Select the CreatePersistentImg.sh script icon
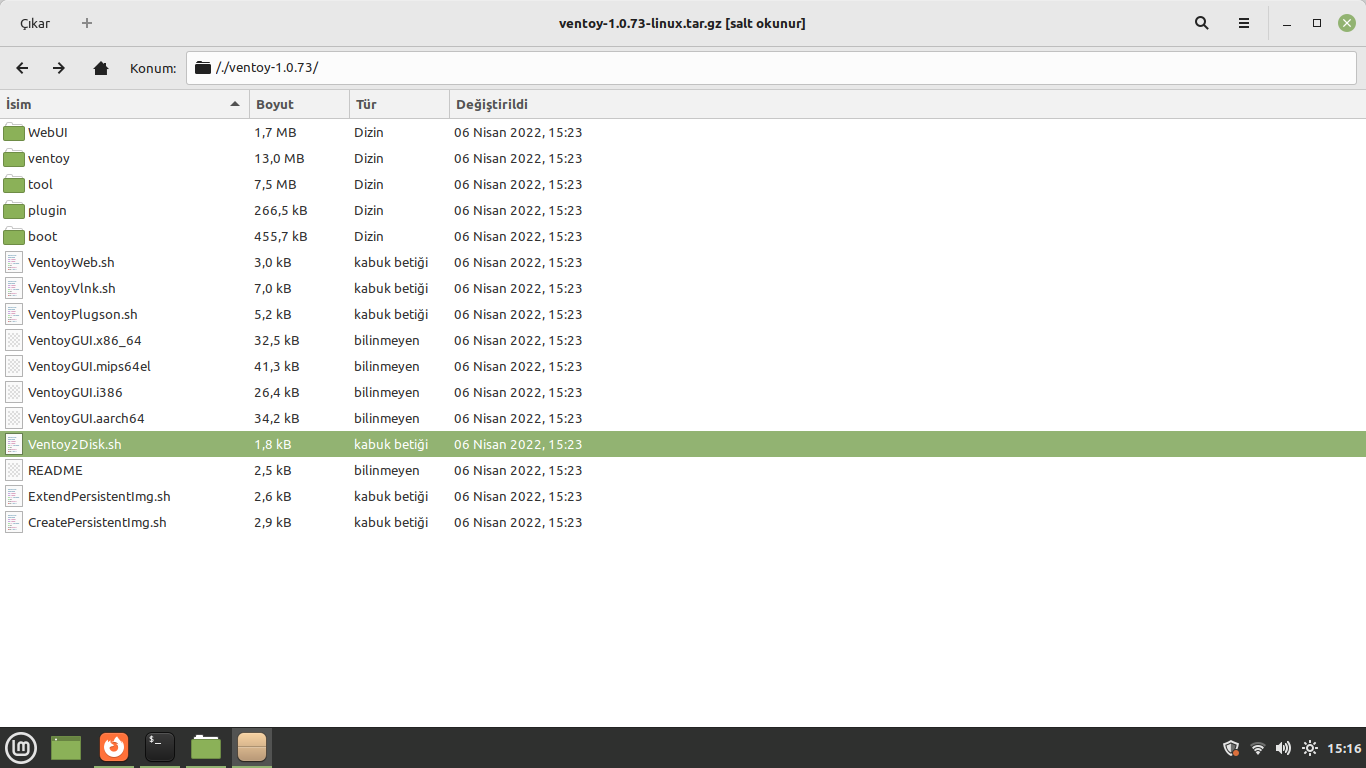The image size is (1366, 768). point(14,522)
